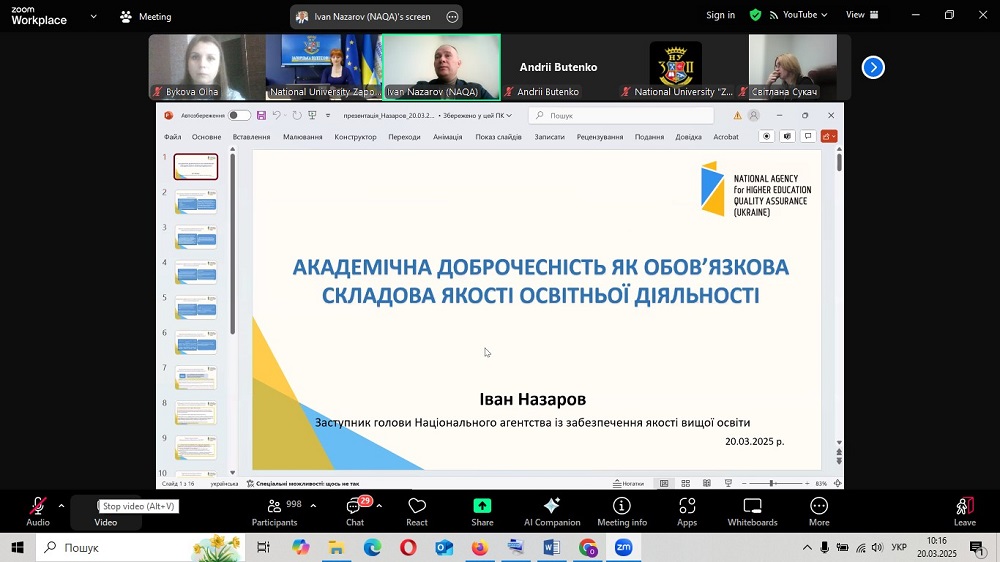Open the Meeting info icon
The height and width of the screenshot is (562, 1000).
(622, 510)
